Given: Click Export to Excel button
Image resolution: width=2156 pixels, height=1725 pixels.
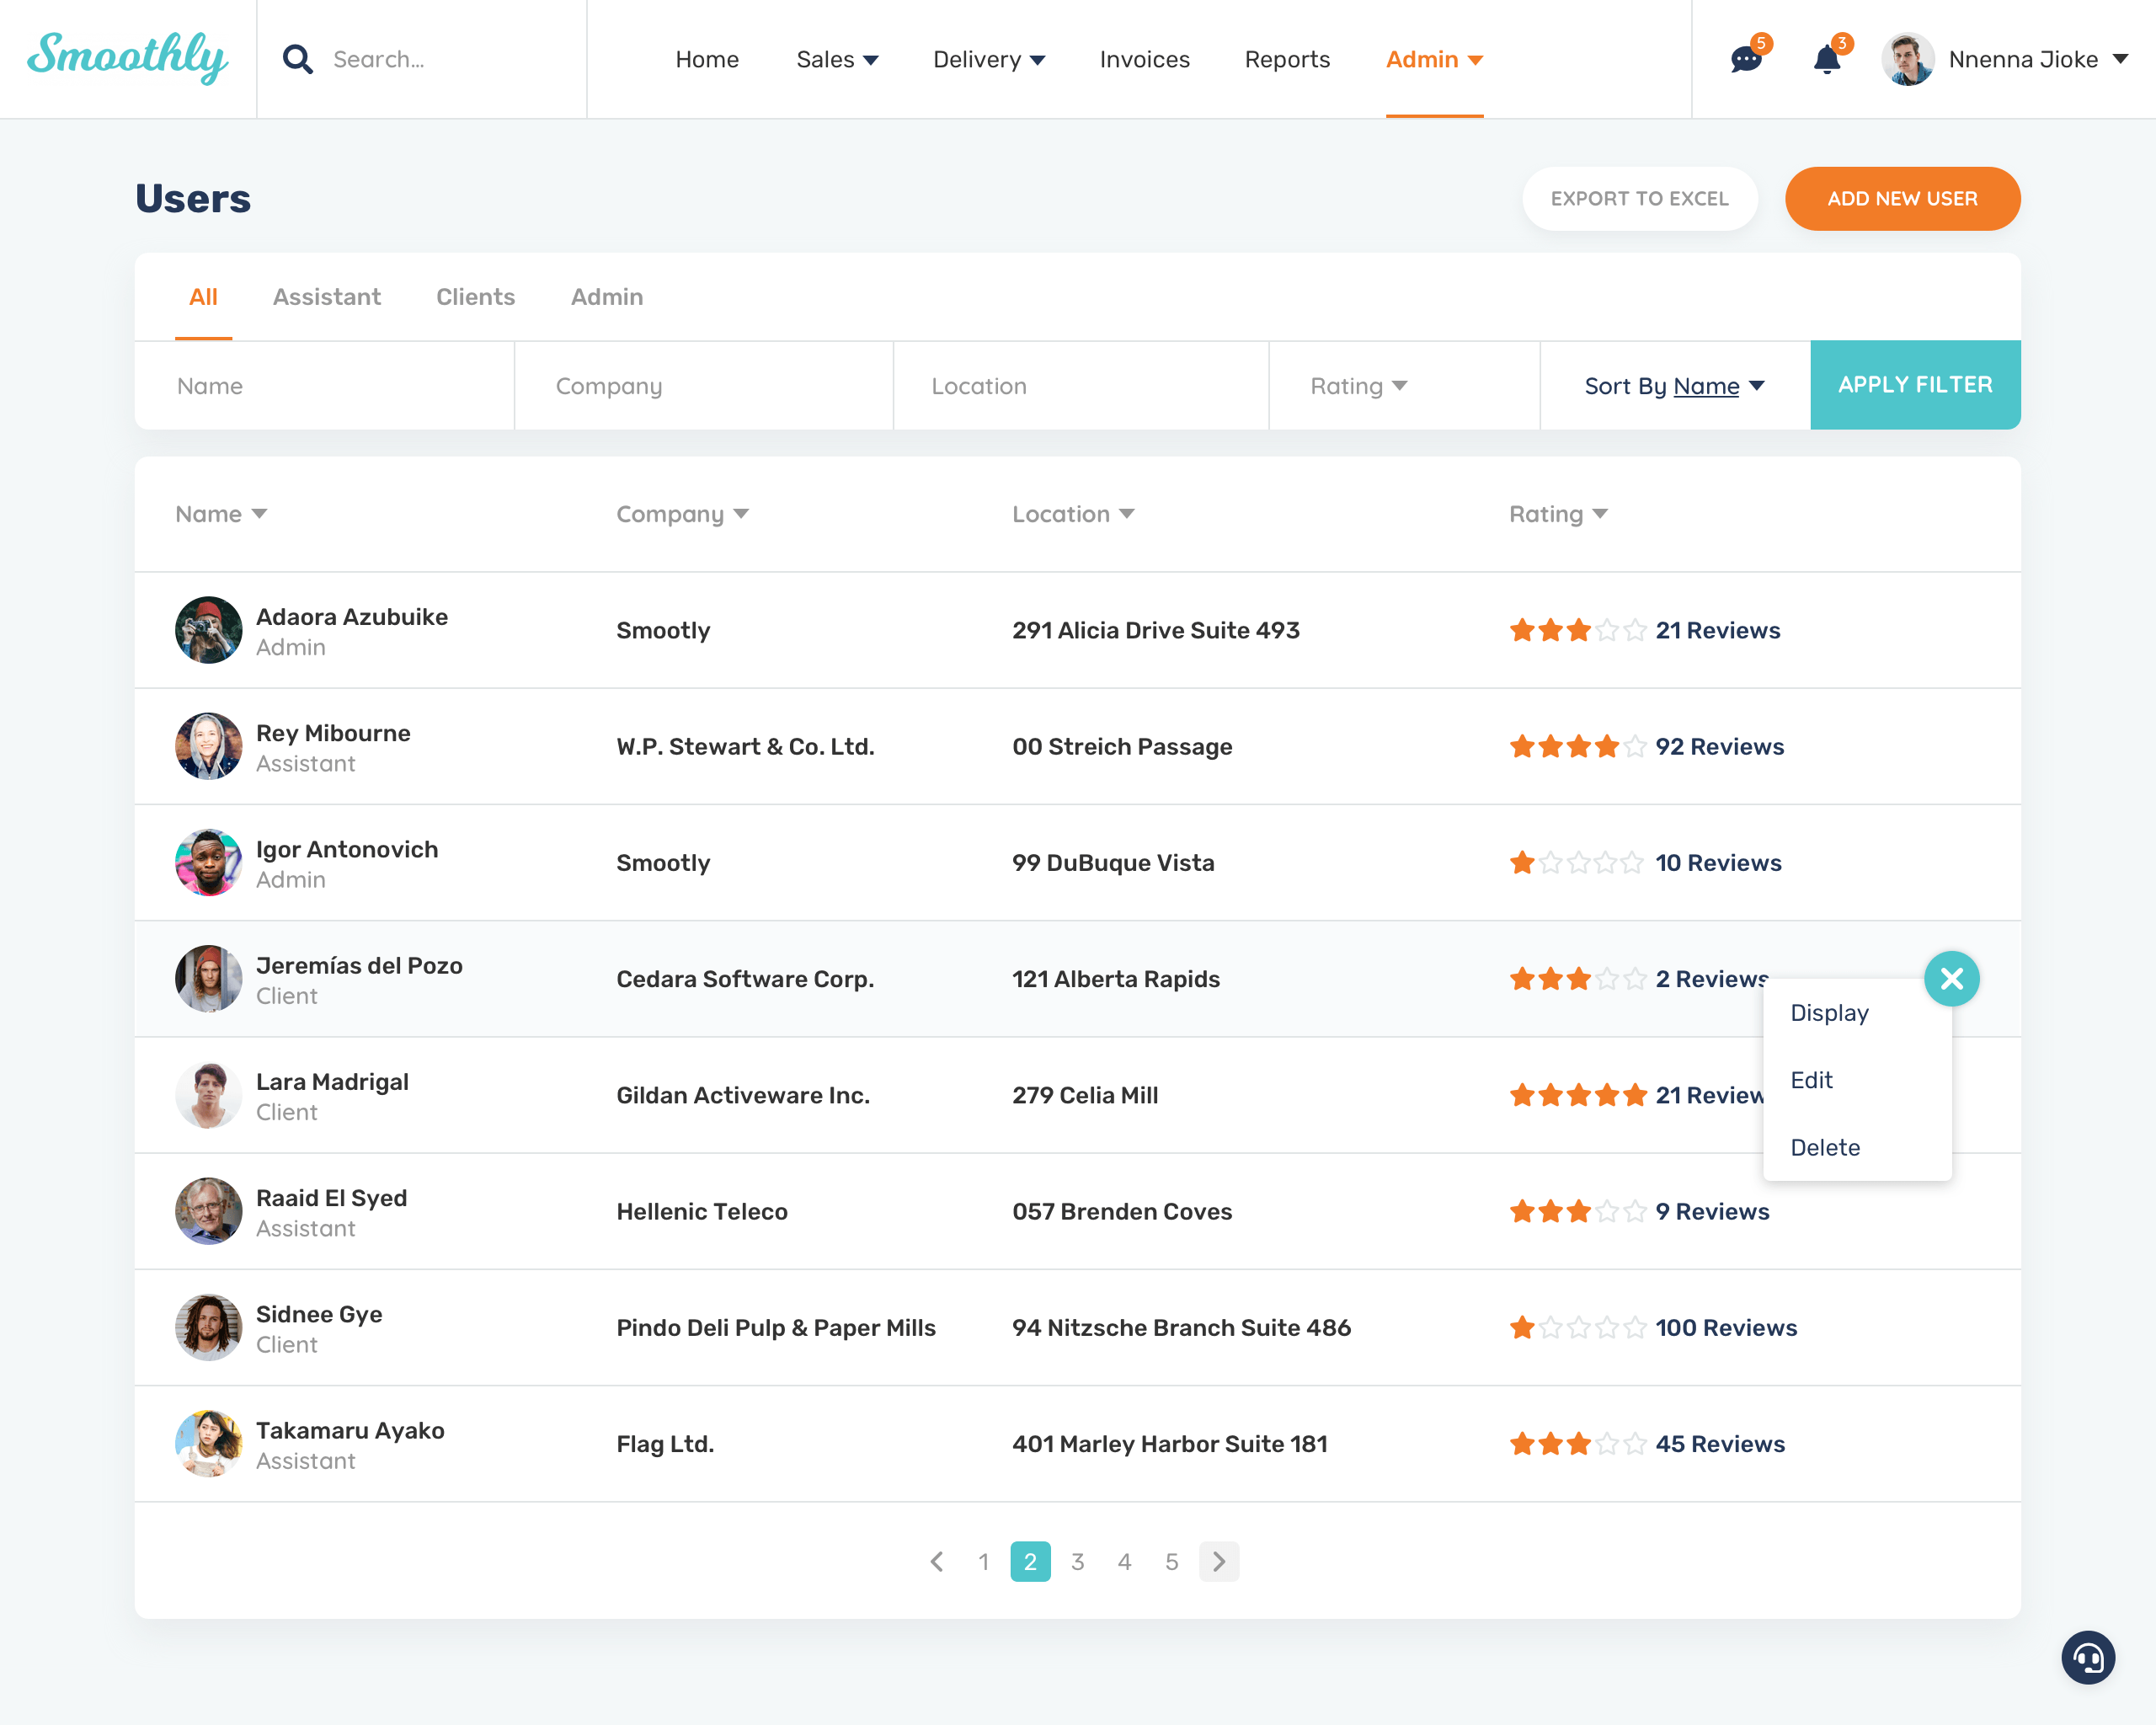Looking at the screenshot, I should [x=1639, y=199].
